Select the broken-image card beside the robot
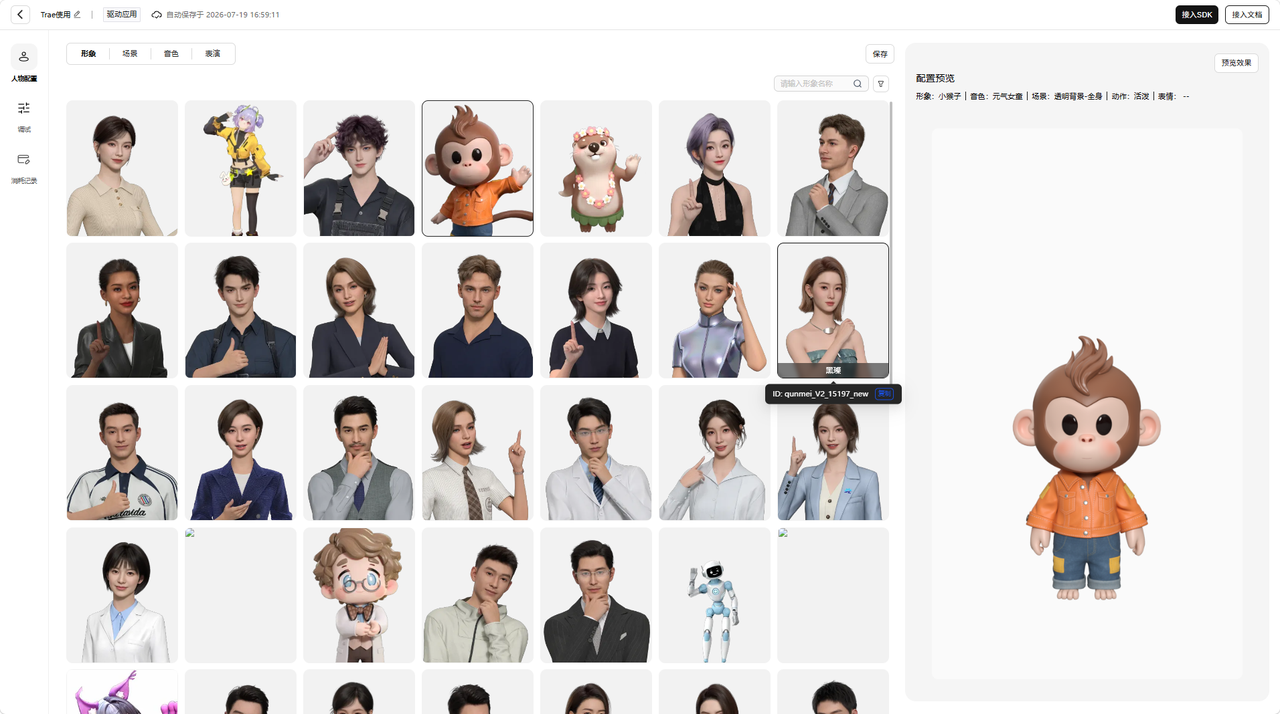The height and width of the screenshot is (714, 1280). (x=833, y=596)
